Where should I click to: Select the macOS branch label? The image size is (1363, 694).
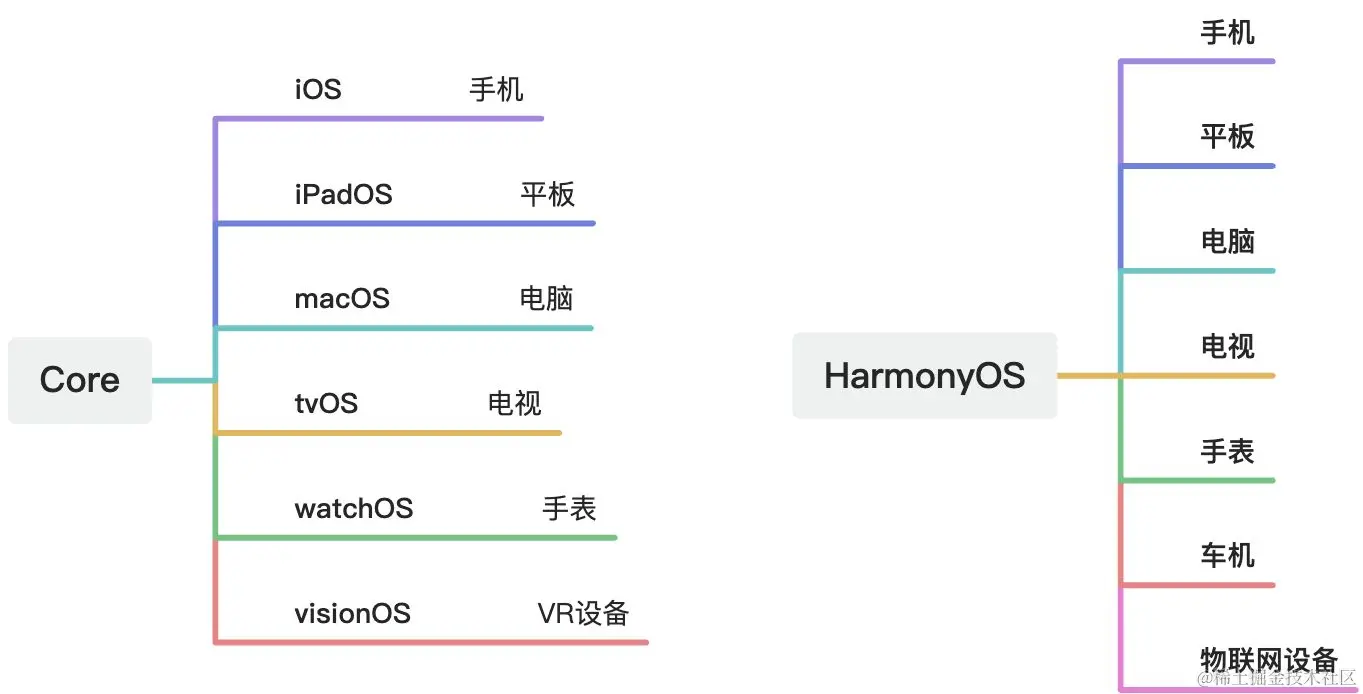[342, 298]
